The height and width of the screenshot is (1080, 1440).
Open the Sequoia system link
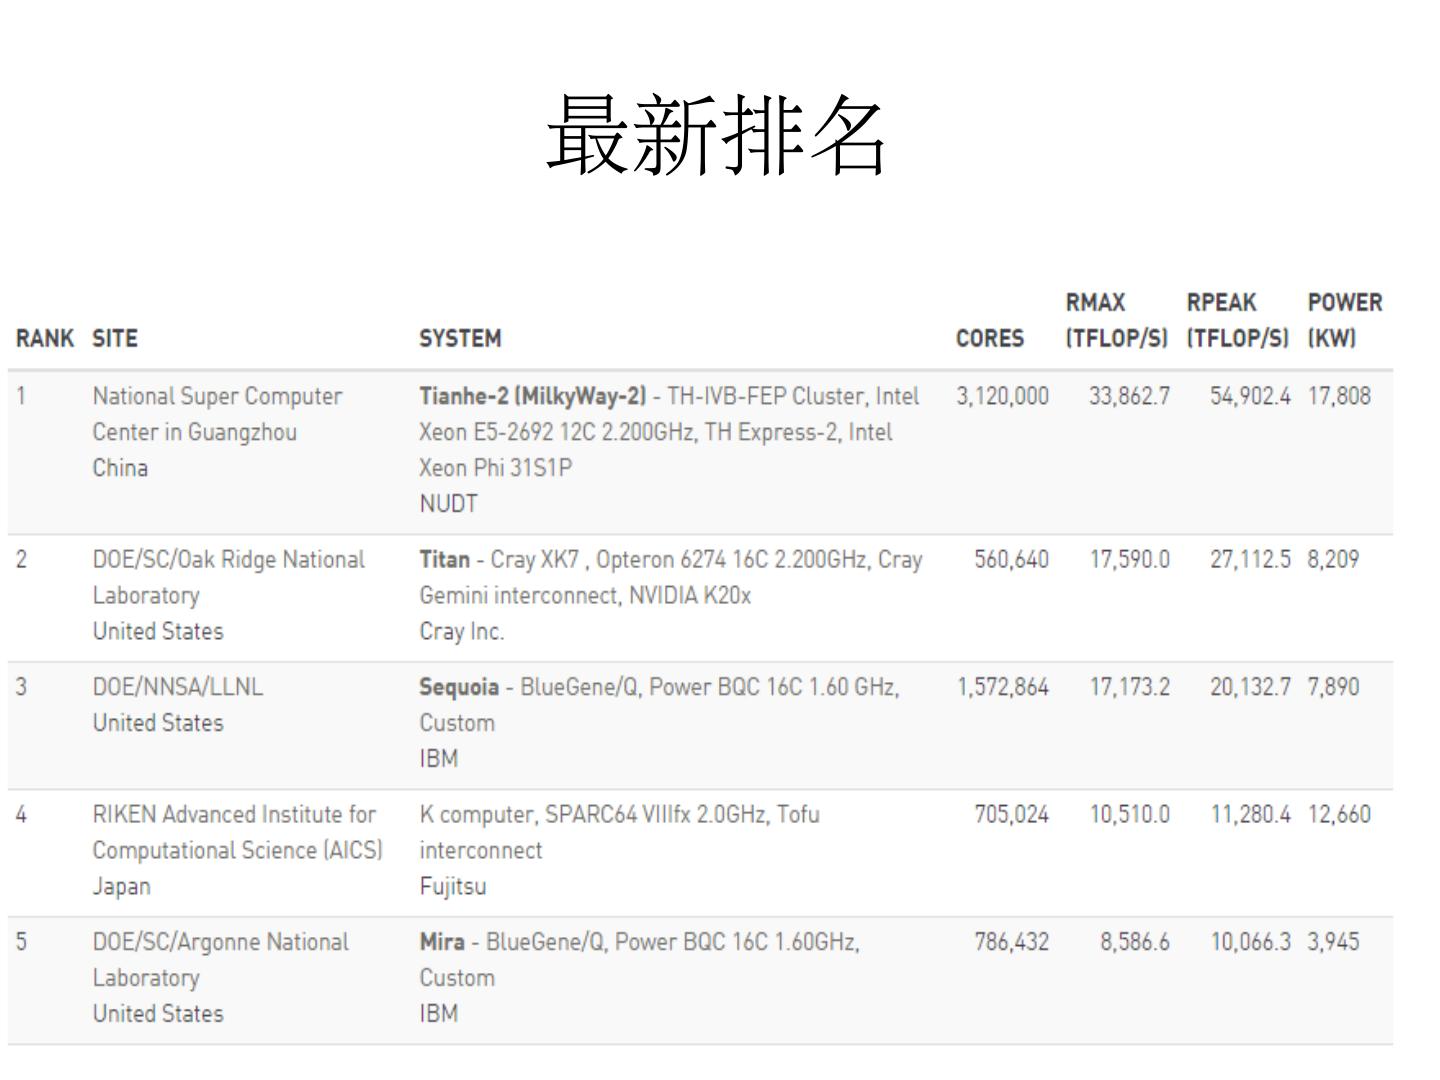click(x=459, y=688)
